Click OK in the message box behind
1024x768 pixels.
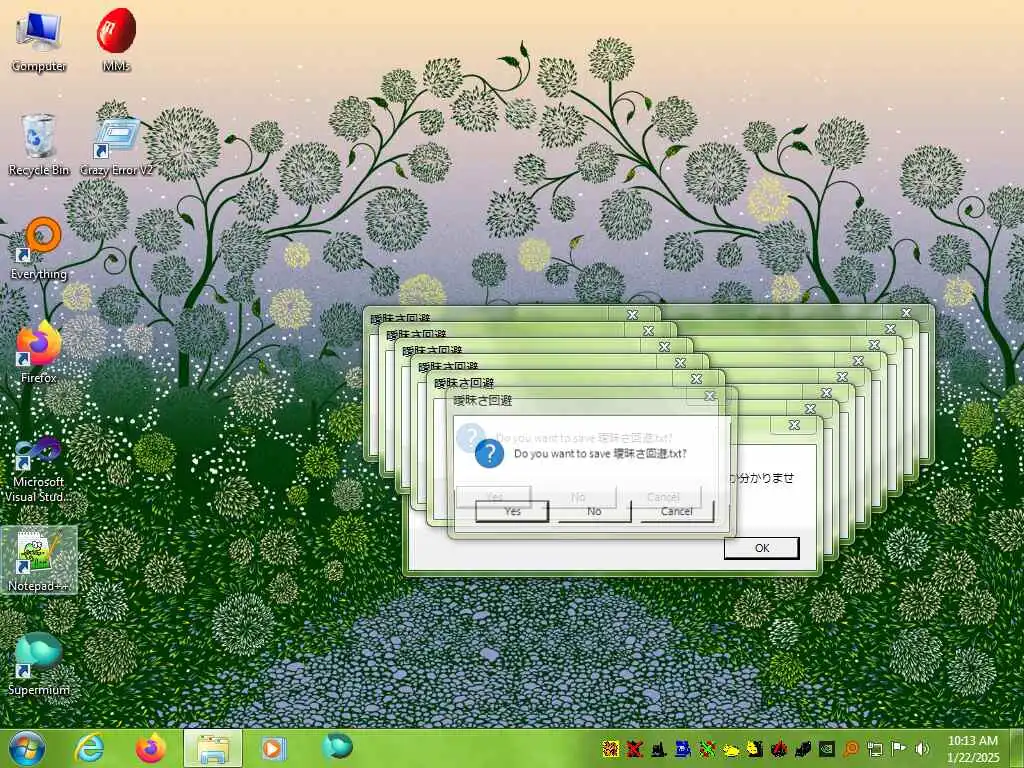(x=761, y=548)
